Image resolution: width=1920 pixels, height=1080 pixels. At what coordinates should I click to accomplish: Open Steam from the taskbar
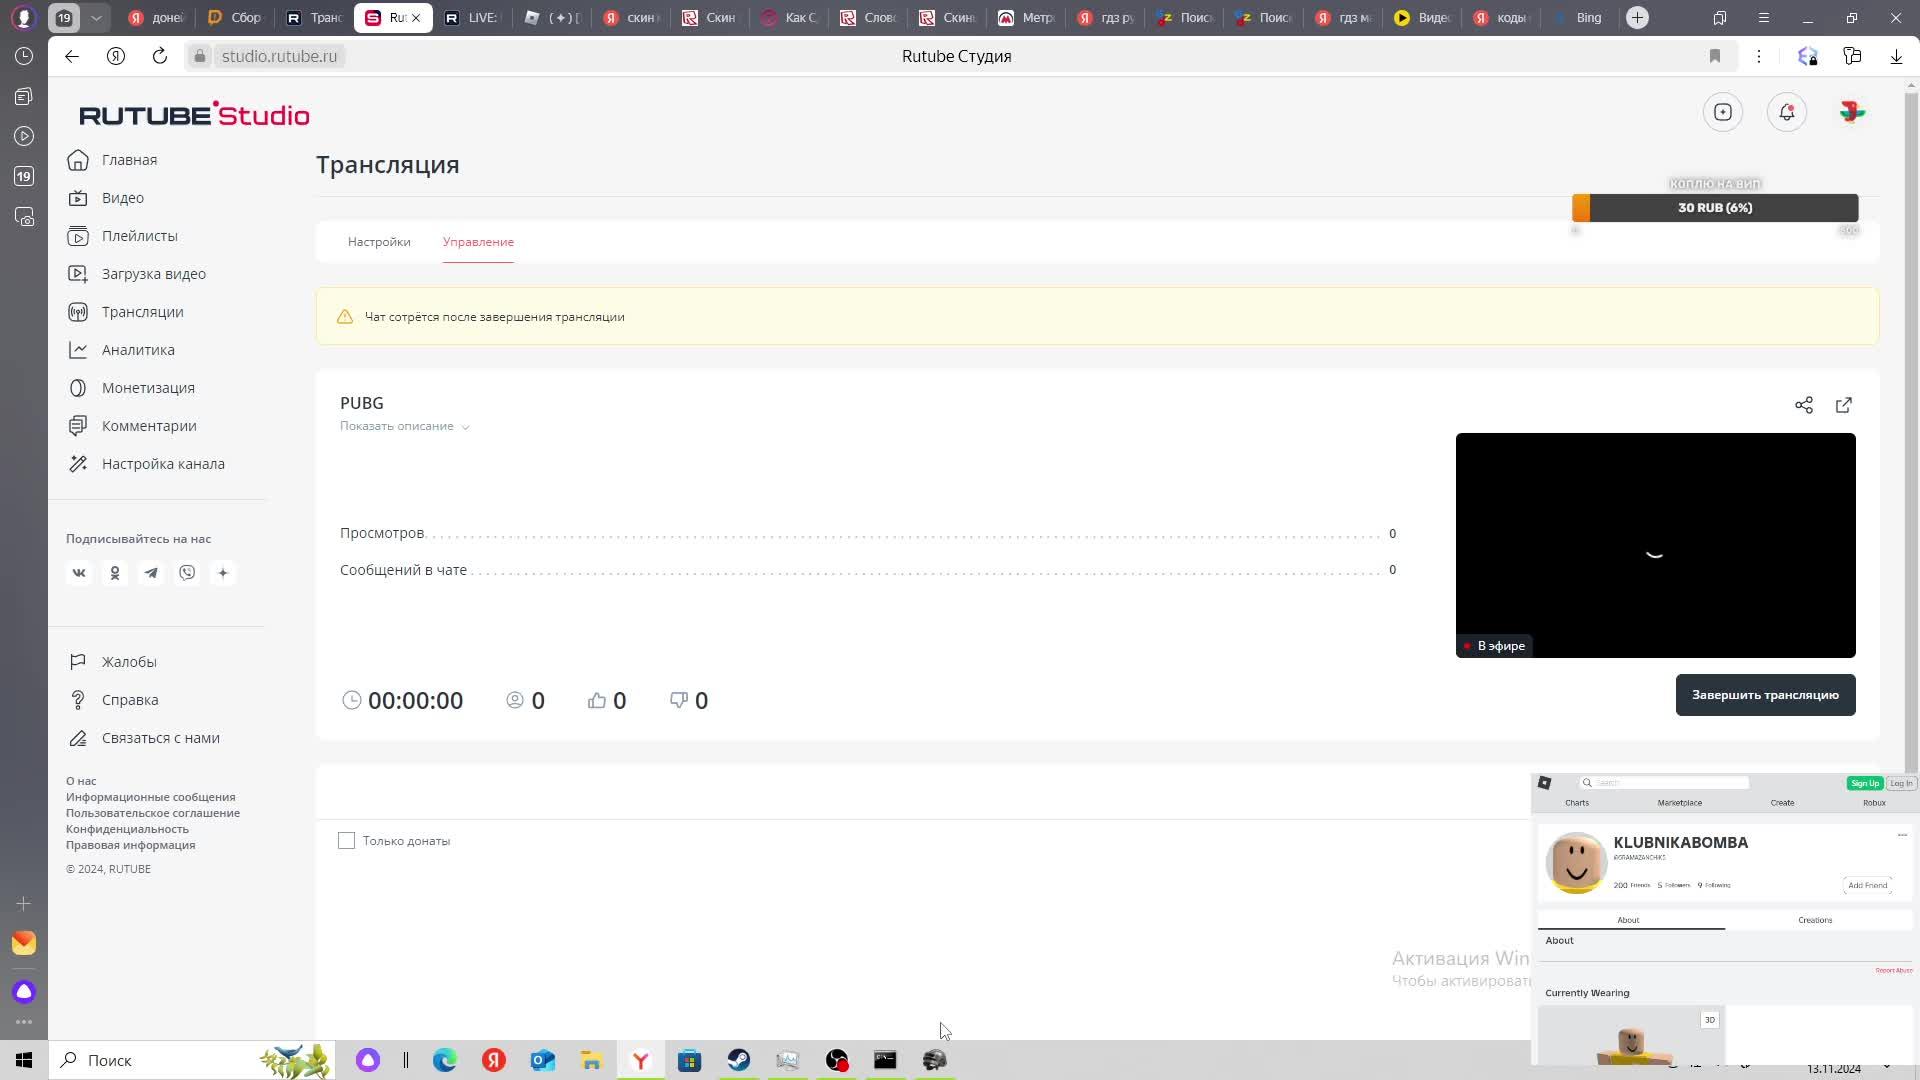pyautogui.click(x=738, y=1060)
